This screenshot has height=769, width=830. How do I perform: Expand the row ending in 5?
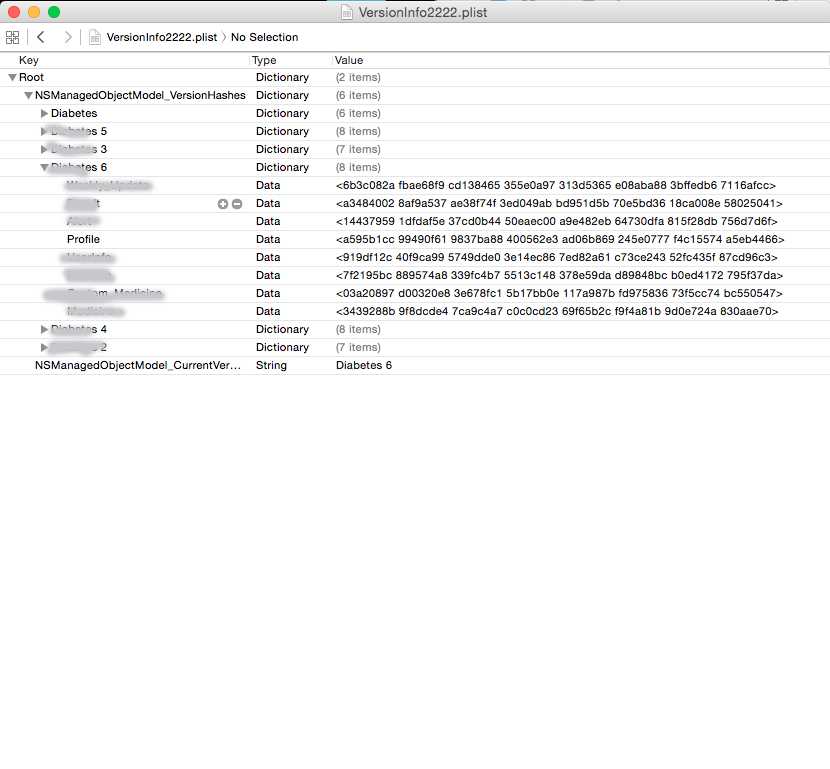coord(44,131)
